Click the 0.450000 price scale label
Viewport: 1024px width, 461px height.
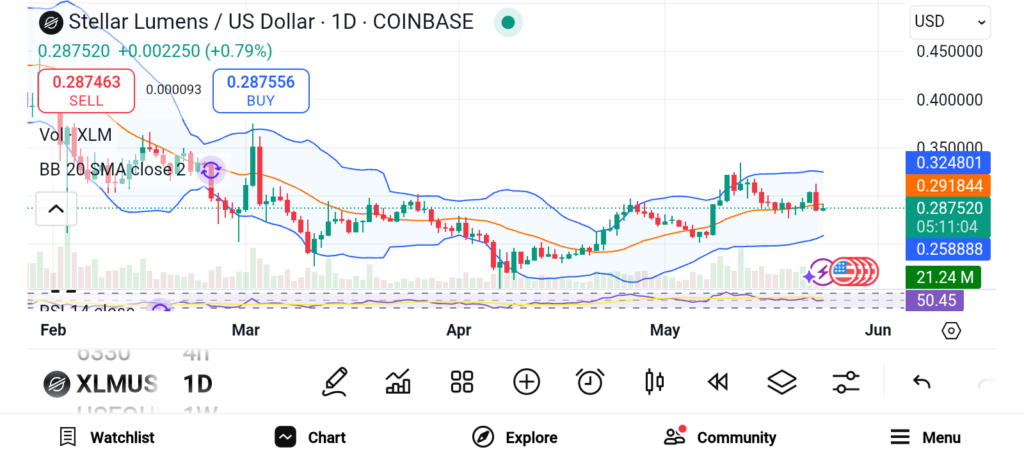tap(950, 52)
